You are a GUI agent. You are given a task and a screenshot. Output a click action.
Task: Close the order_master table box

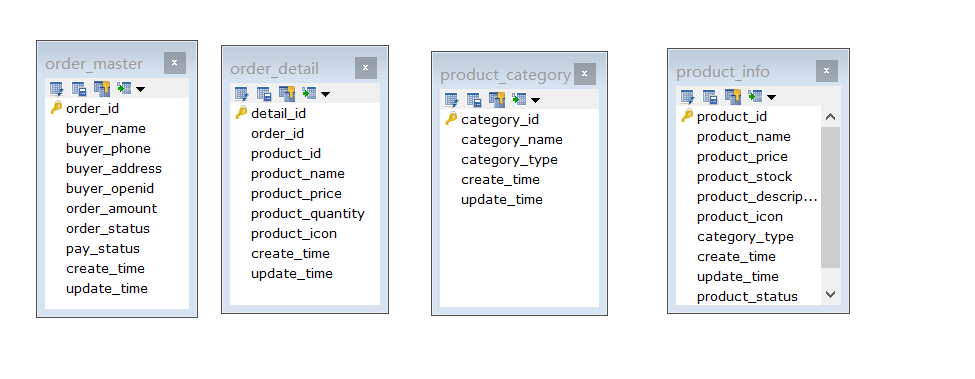(x=175, y=63)
